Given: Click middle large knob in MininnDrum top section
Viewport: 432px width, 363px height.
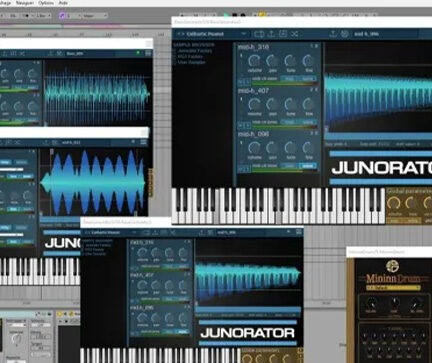Looking at the screenshot, I should click(394, 303).
